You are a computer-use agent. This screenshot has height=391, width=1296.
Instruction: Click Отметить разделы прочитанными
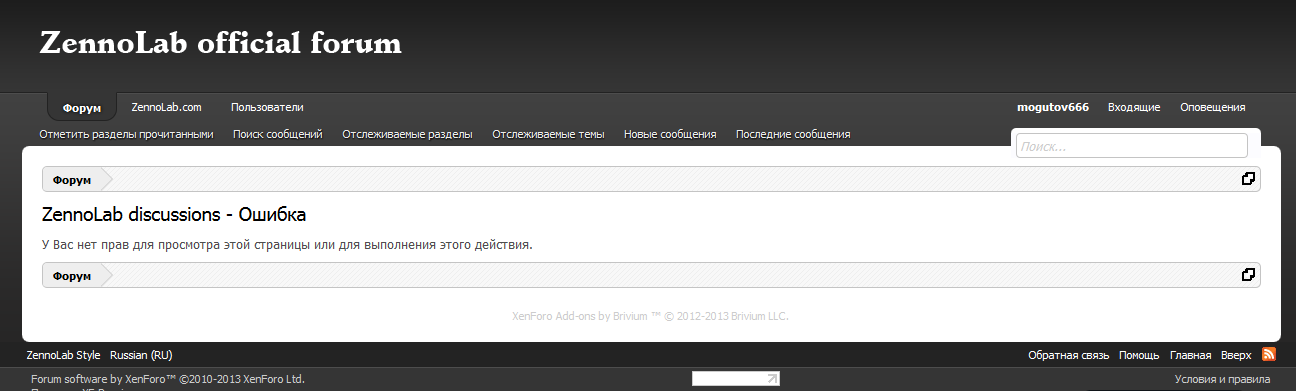126,134
